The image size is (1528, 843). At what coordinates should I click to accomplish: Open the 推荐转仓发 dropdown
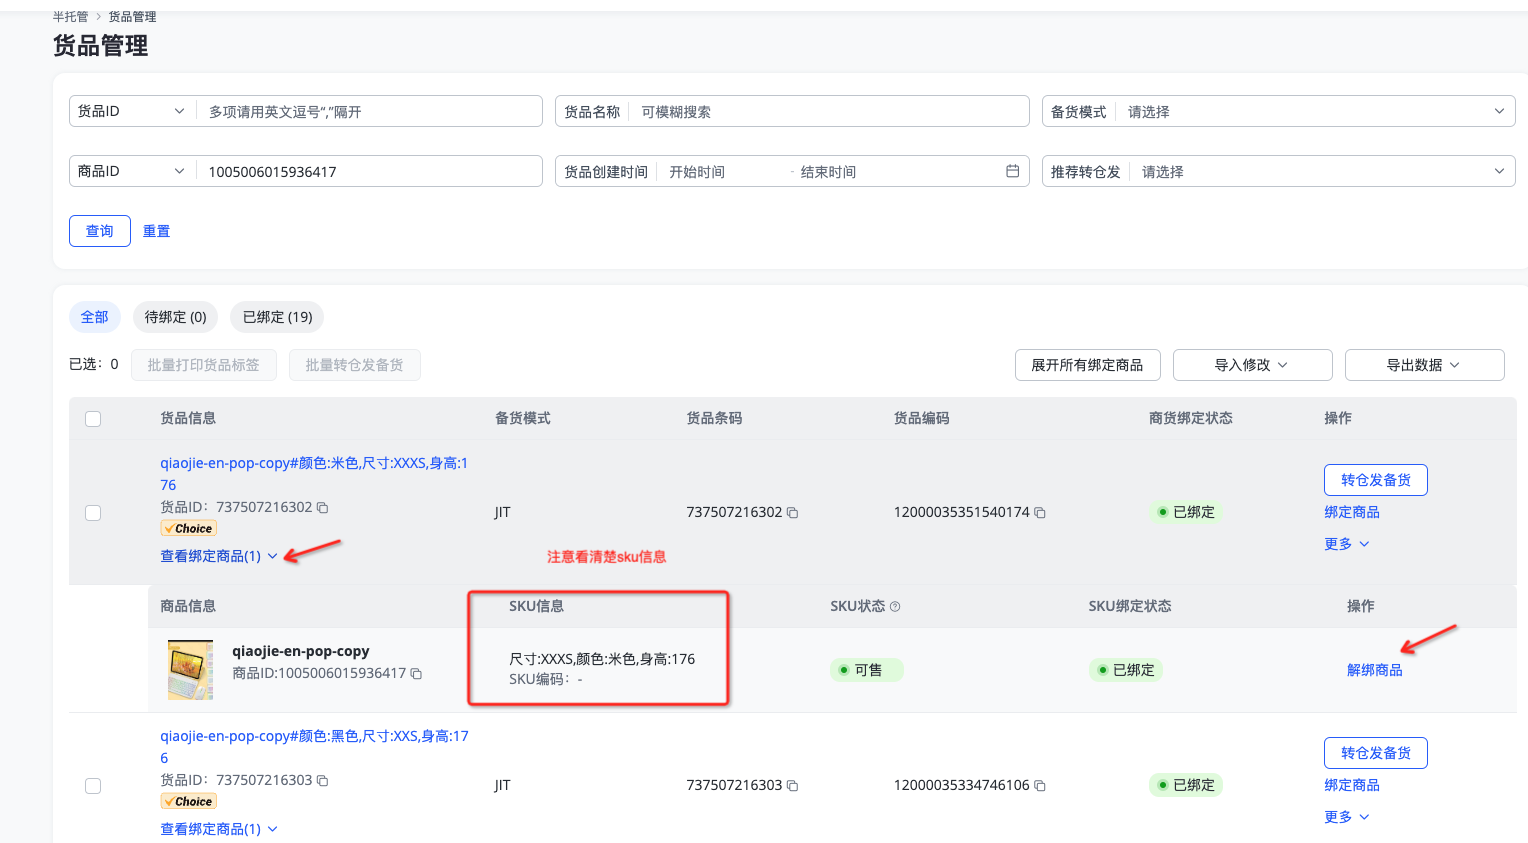tap(1278, 172)
